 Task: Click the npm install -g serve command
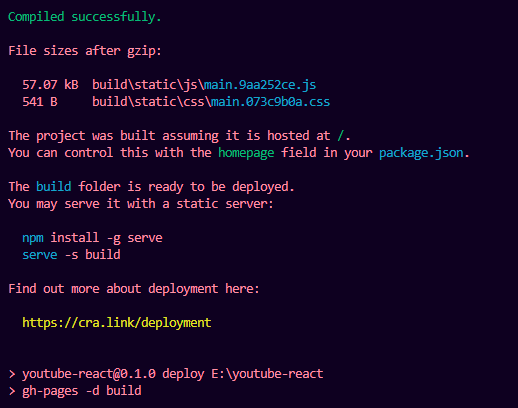click(x=92, y=238)
